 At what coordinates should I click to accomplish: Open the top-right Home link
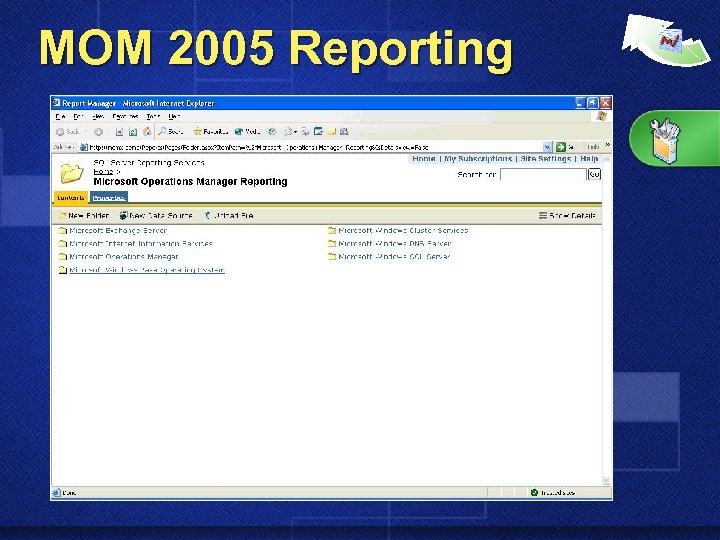coord(424,159)
